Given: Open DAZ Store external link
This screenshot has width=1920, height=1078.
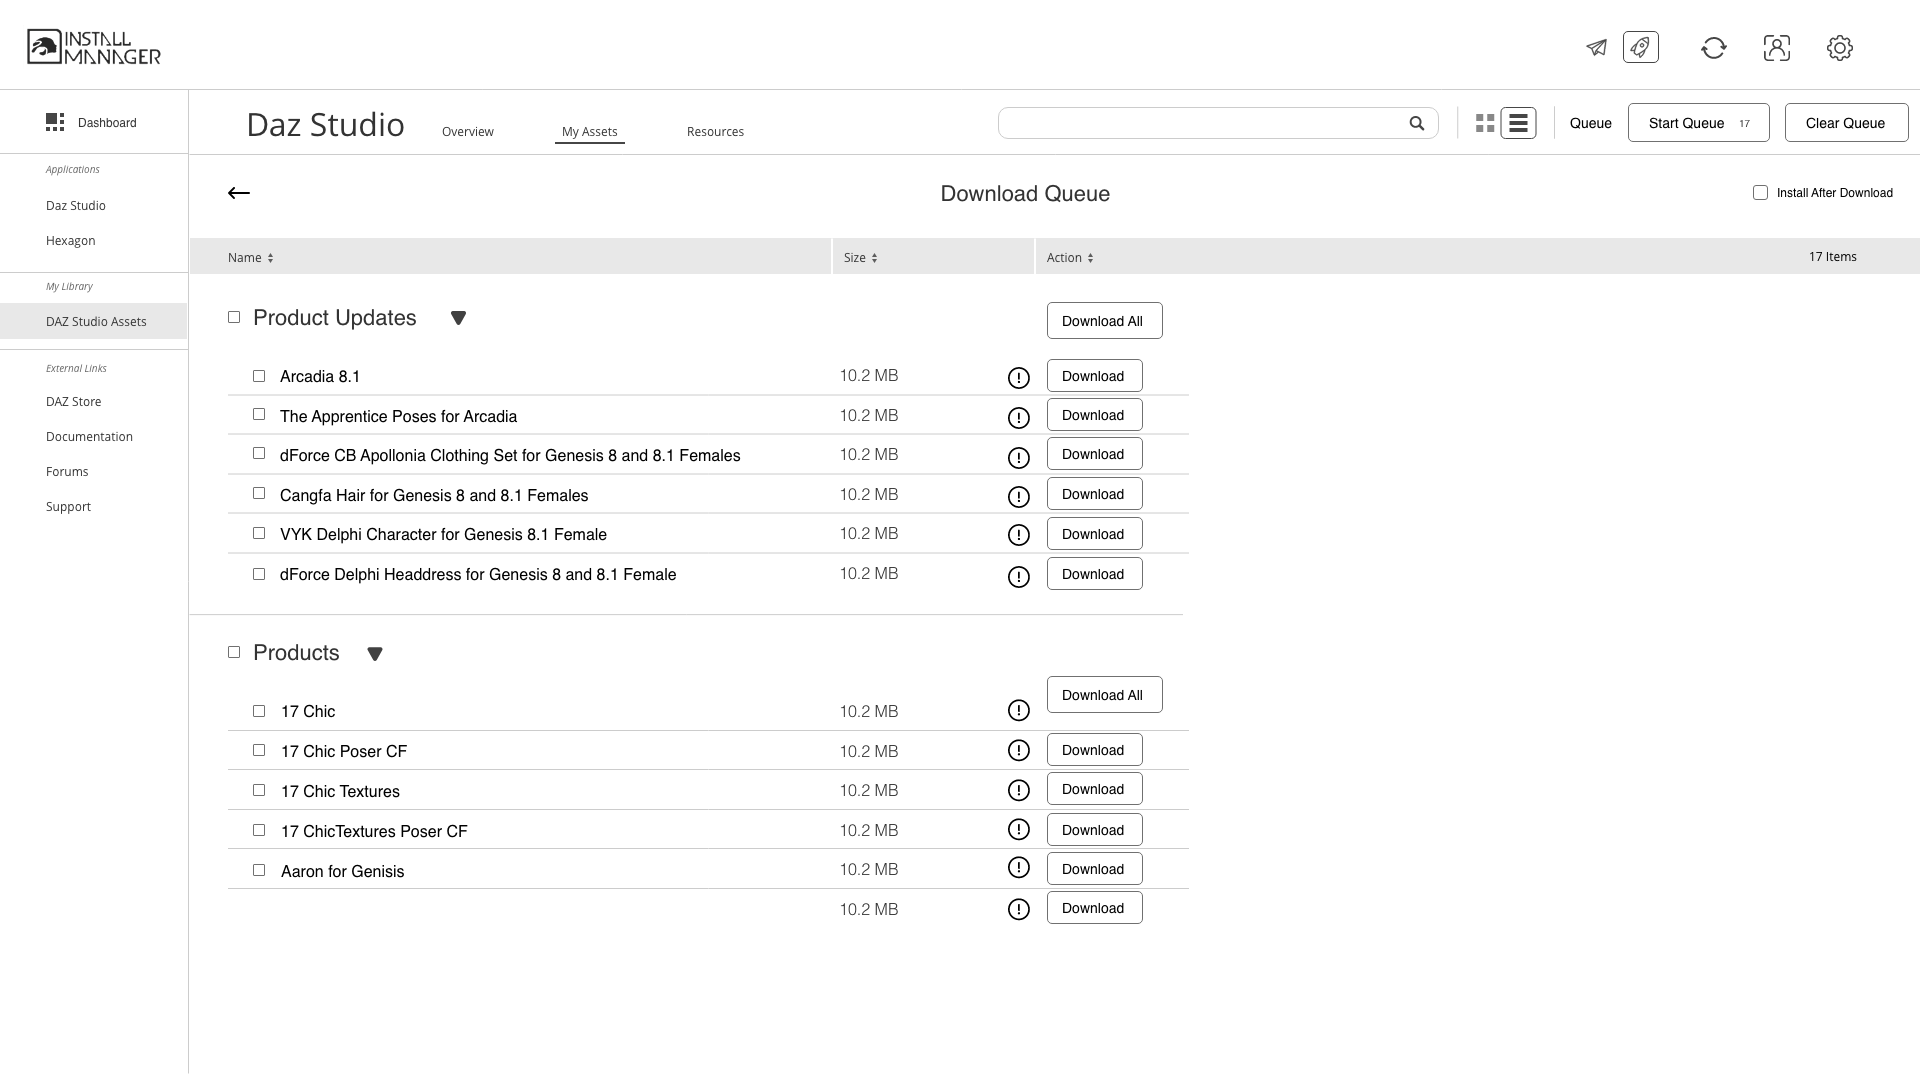Looking at the screenshot, I should point(74,401).
